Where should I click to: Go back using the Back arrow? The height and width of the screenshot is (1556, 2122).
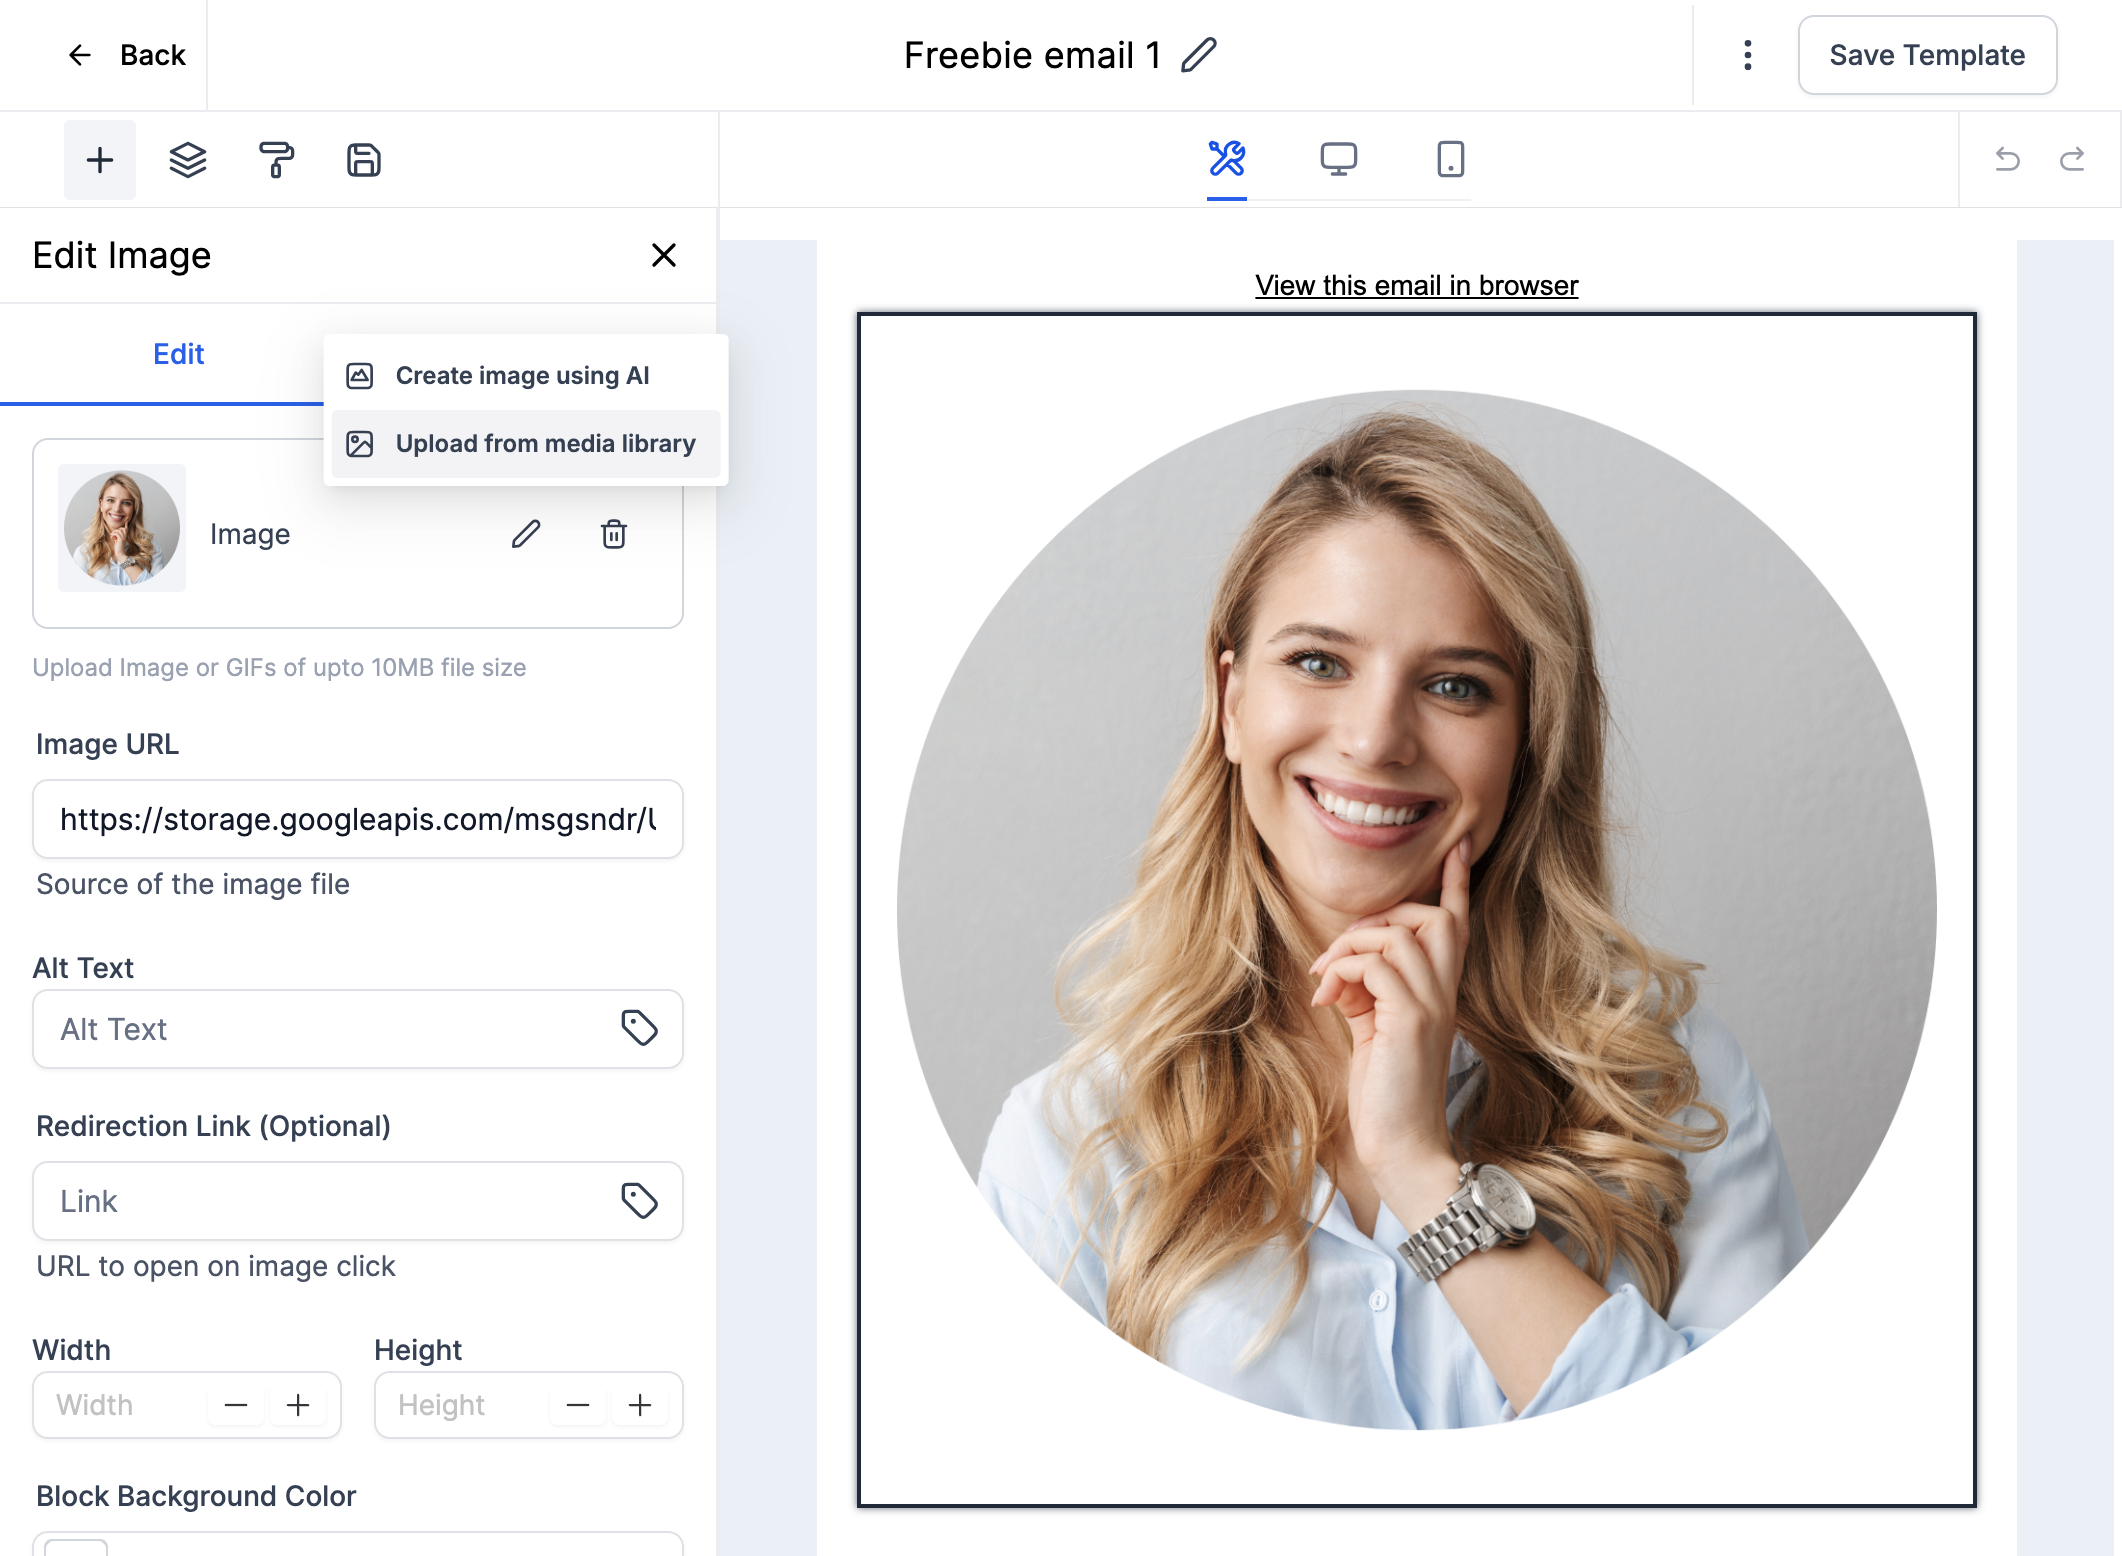click(125, 55)
